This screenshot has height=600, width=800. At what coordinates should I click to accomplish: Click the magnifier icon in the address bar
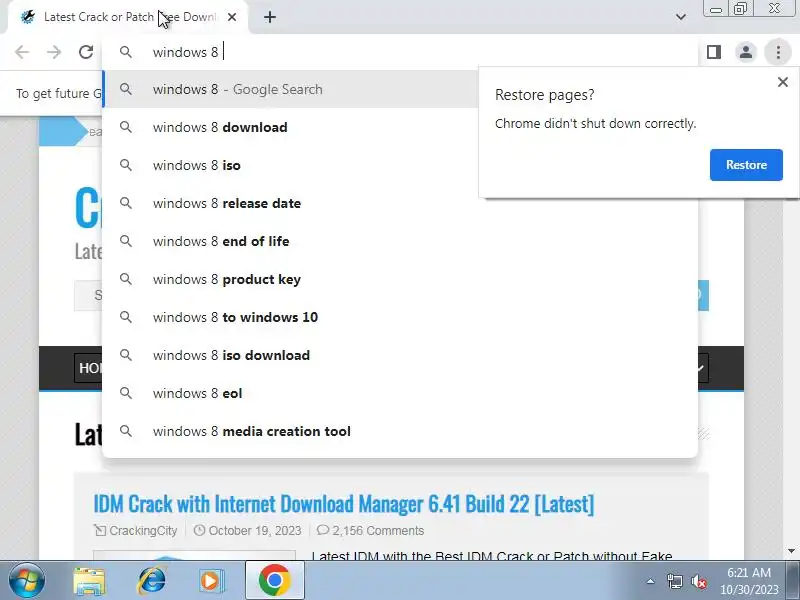tap(126, 52)
